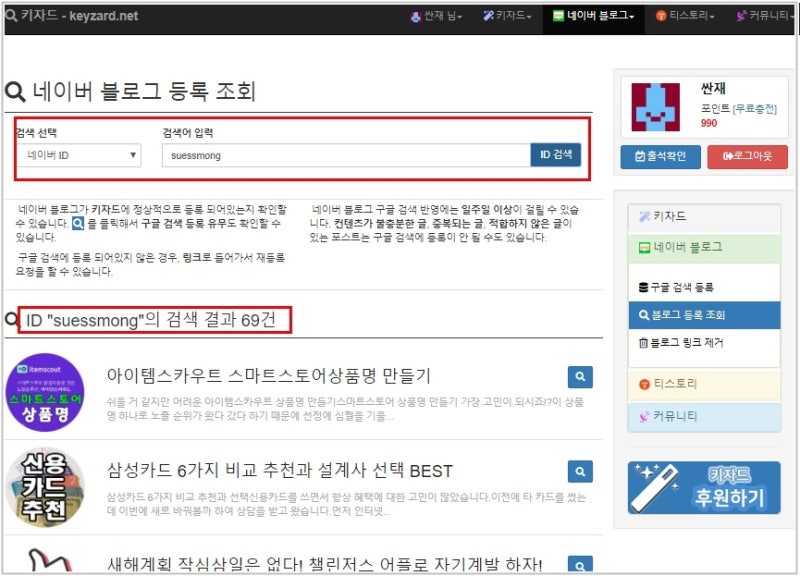
Task: Click search icon for 새해계획 post
Action: pyautogui.click(x=580, y=564)
